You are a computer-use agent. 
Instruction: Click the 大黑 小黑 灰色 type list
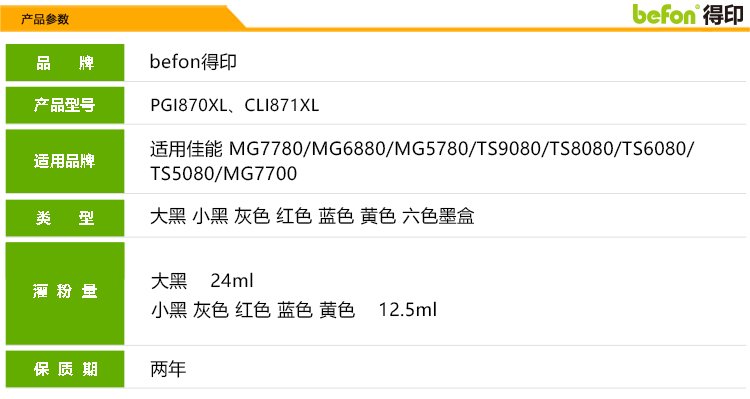210,216
